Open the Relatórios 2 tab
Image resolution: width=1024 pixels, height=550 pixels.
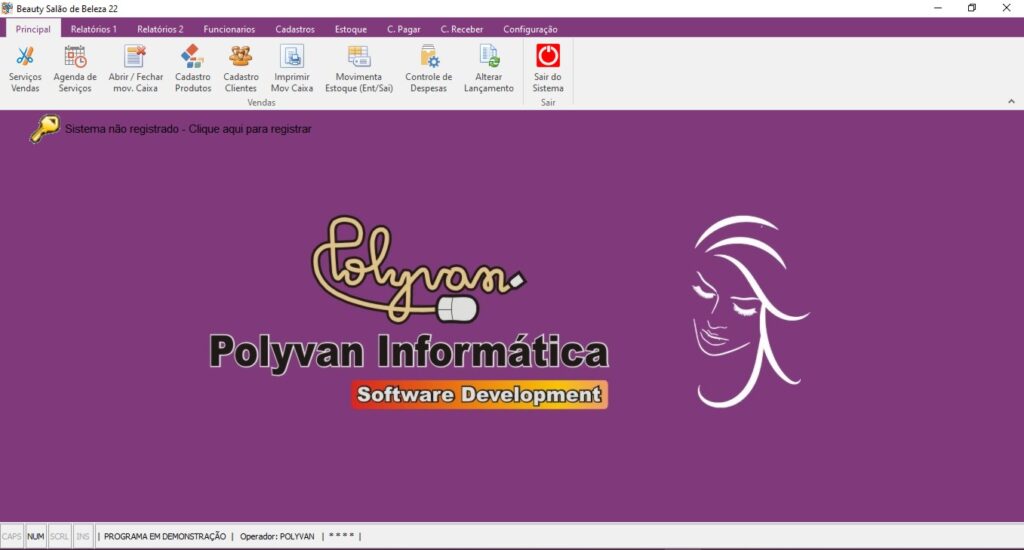tap(160, 29)
